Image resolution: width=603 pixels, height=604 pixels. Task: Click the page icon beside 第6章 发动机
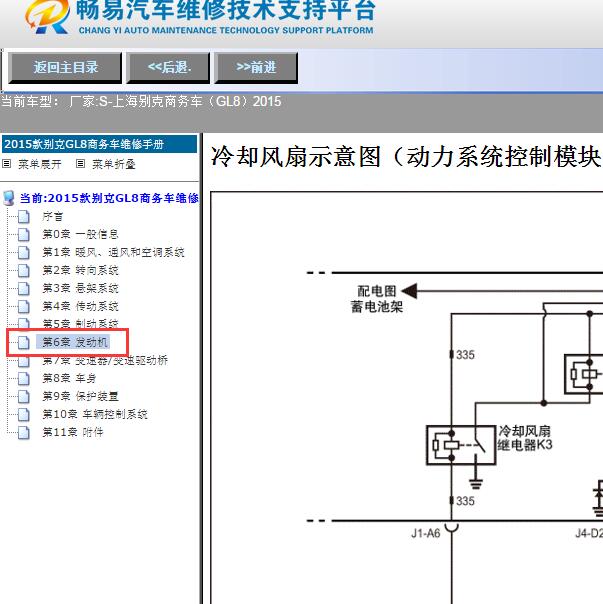[x=24, y=342]
